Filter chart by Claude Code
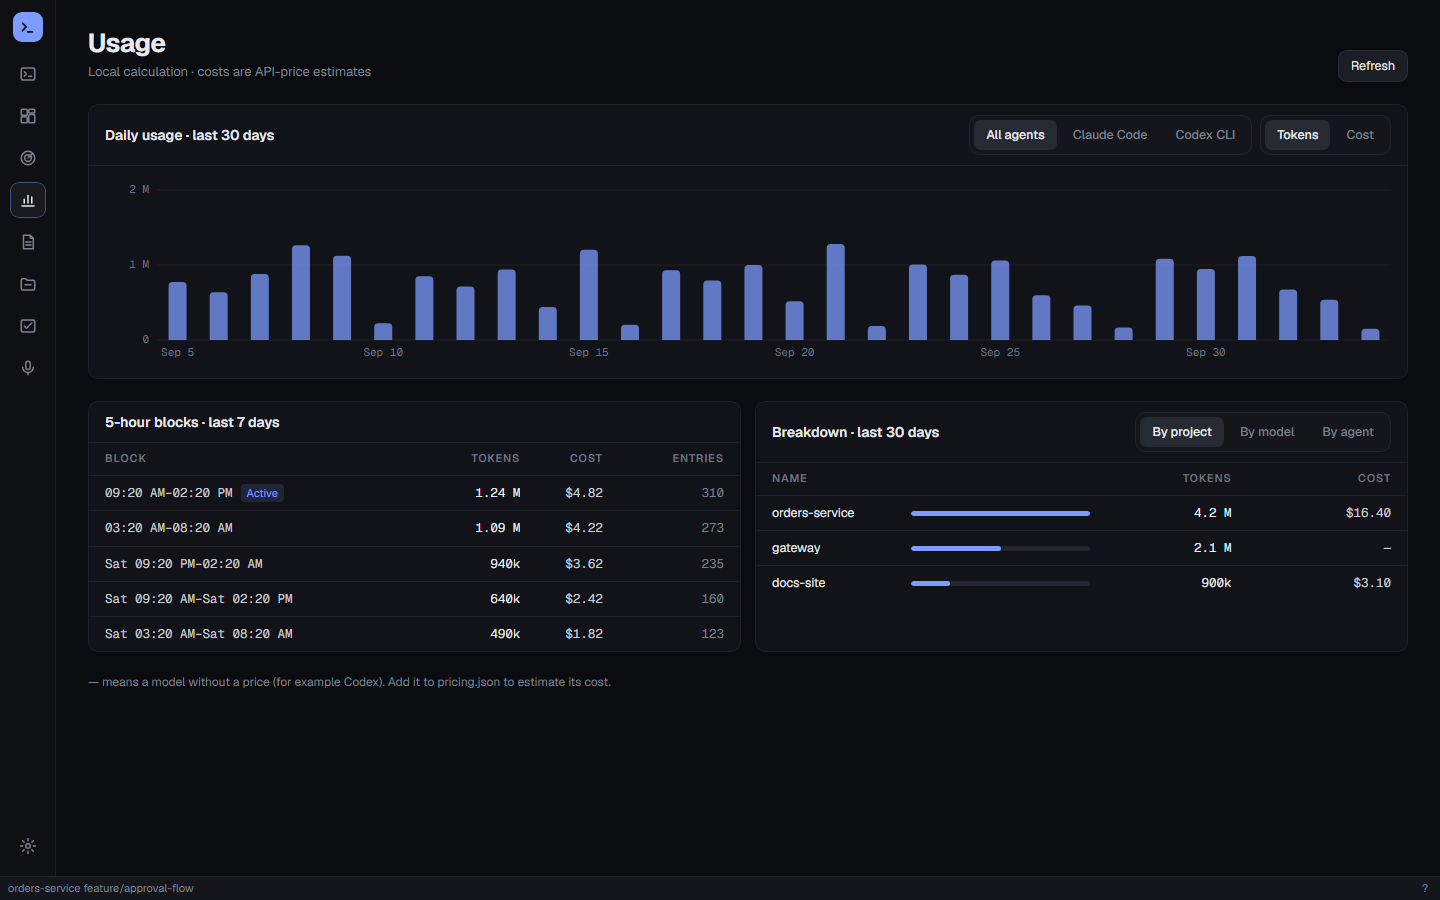Image resolution: width=1440 pixels, height=900 pixels. coord(1109,135)
